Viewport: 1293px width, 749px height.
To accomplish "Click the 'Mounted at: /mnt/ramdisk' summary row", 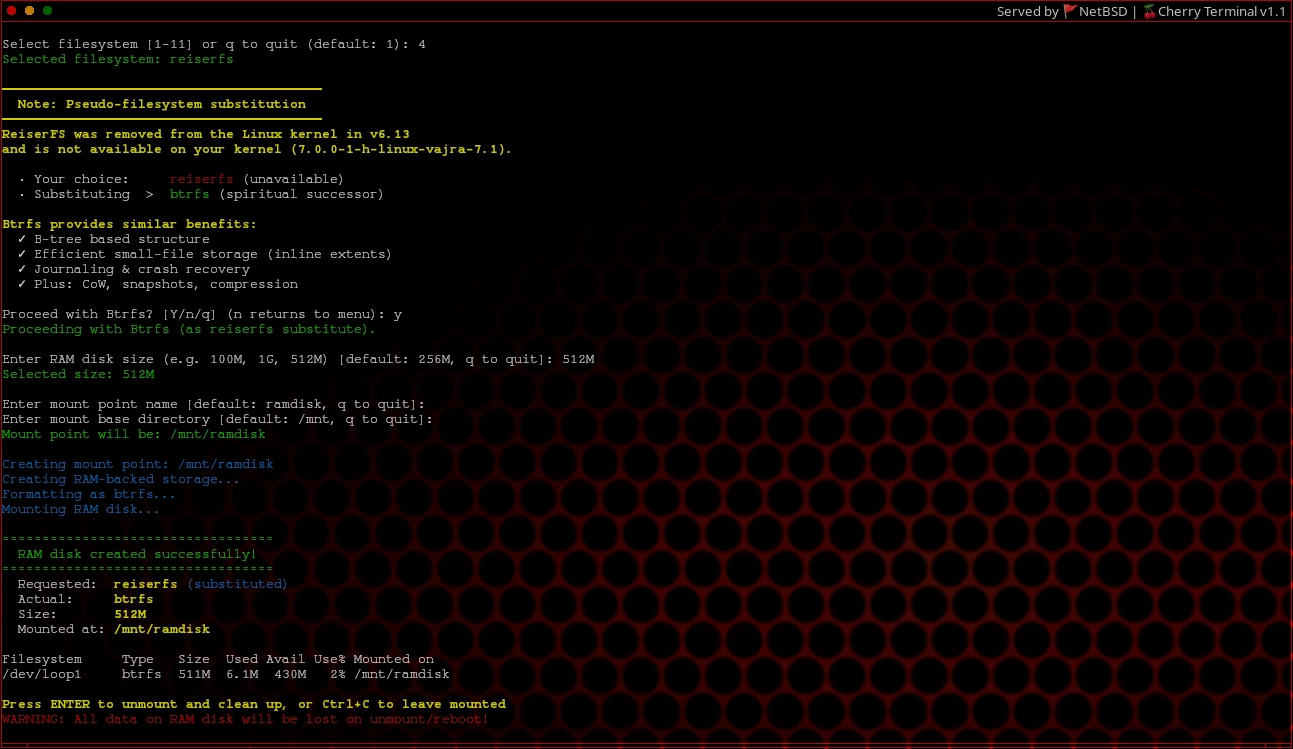I will (114, 629).
